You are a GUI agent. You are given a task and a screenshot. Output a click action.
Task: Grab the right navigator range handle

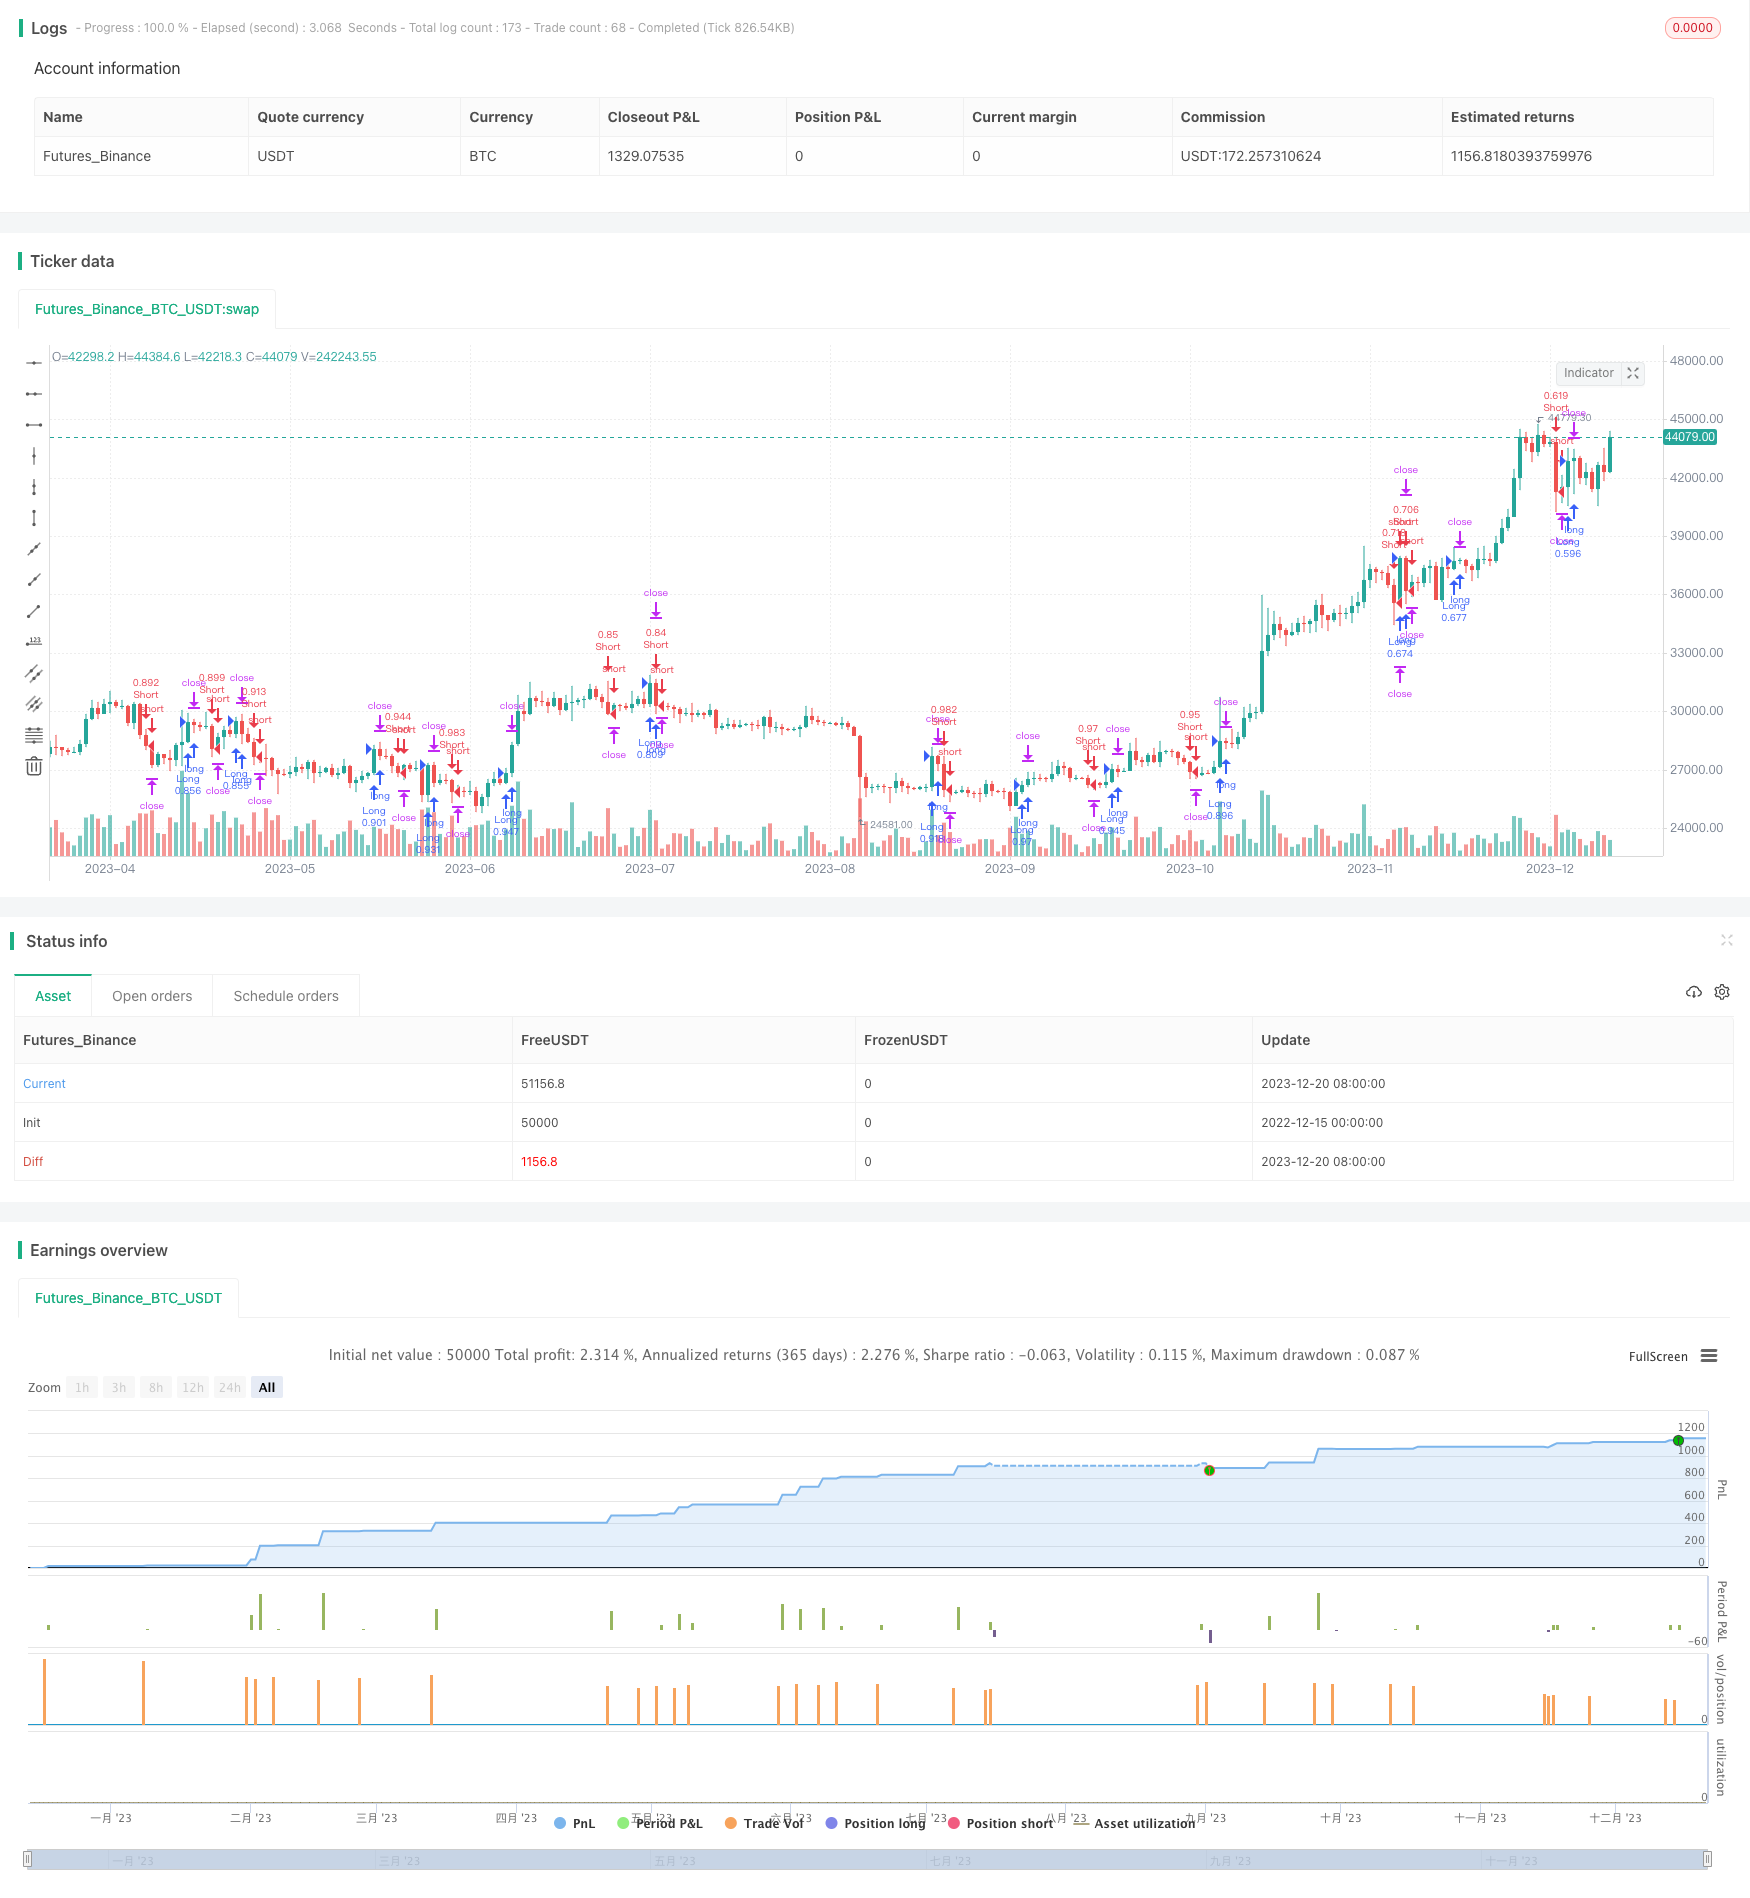(1707, 1859)
